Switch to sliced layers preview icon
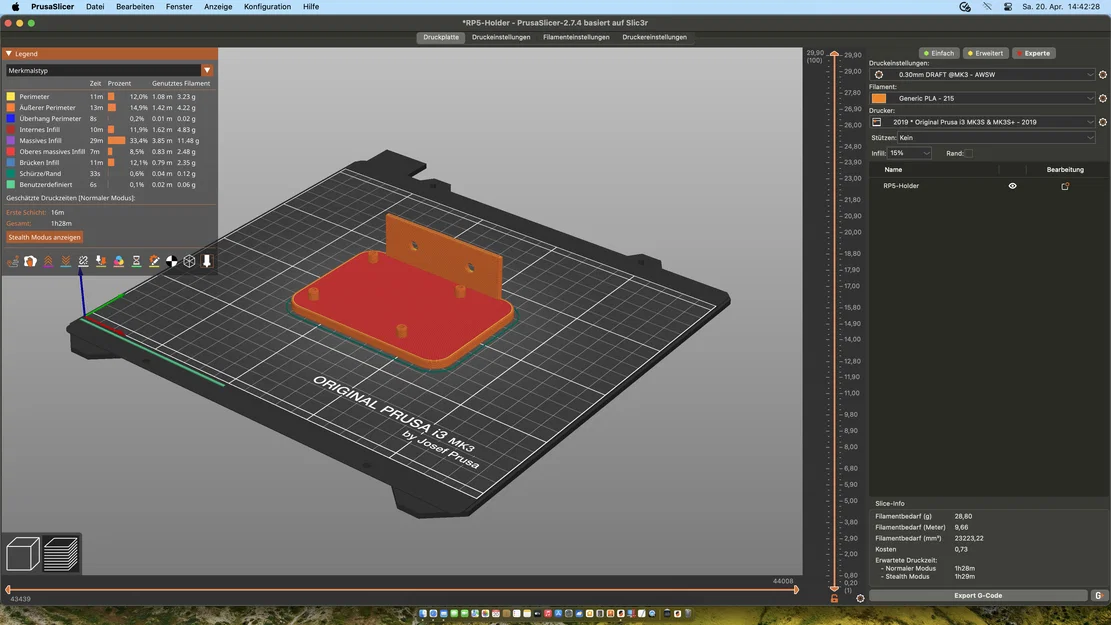The height and width of the screenshot is (625, 1111). (61, 554)
